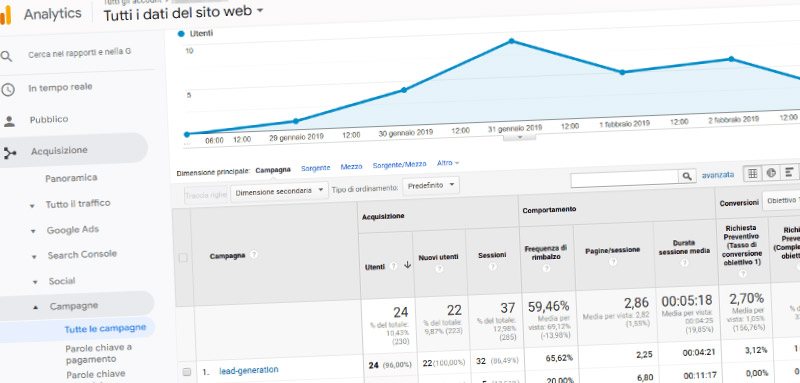Click the Utenti descending sort arrow
The width and height of the screenshot is (800, 383).
[407, 265]
